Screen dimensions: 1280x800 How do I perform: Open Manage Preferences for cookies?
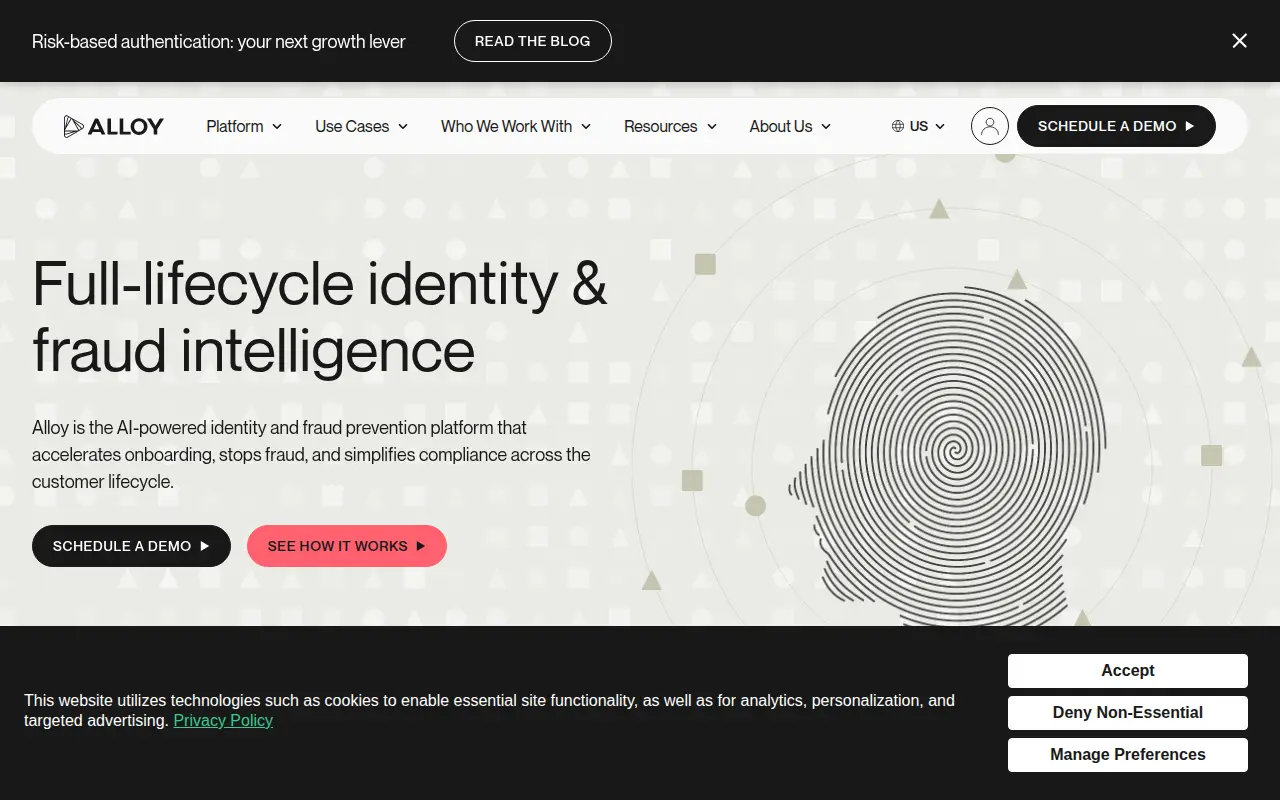click(x=1128, y=755)
